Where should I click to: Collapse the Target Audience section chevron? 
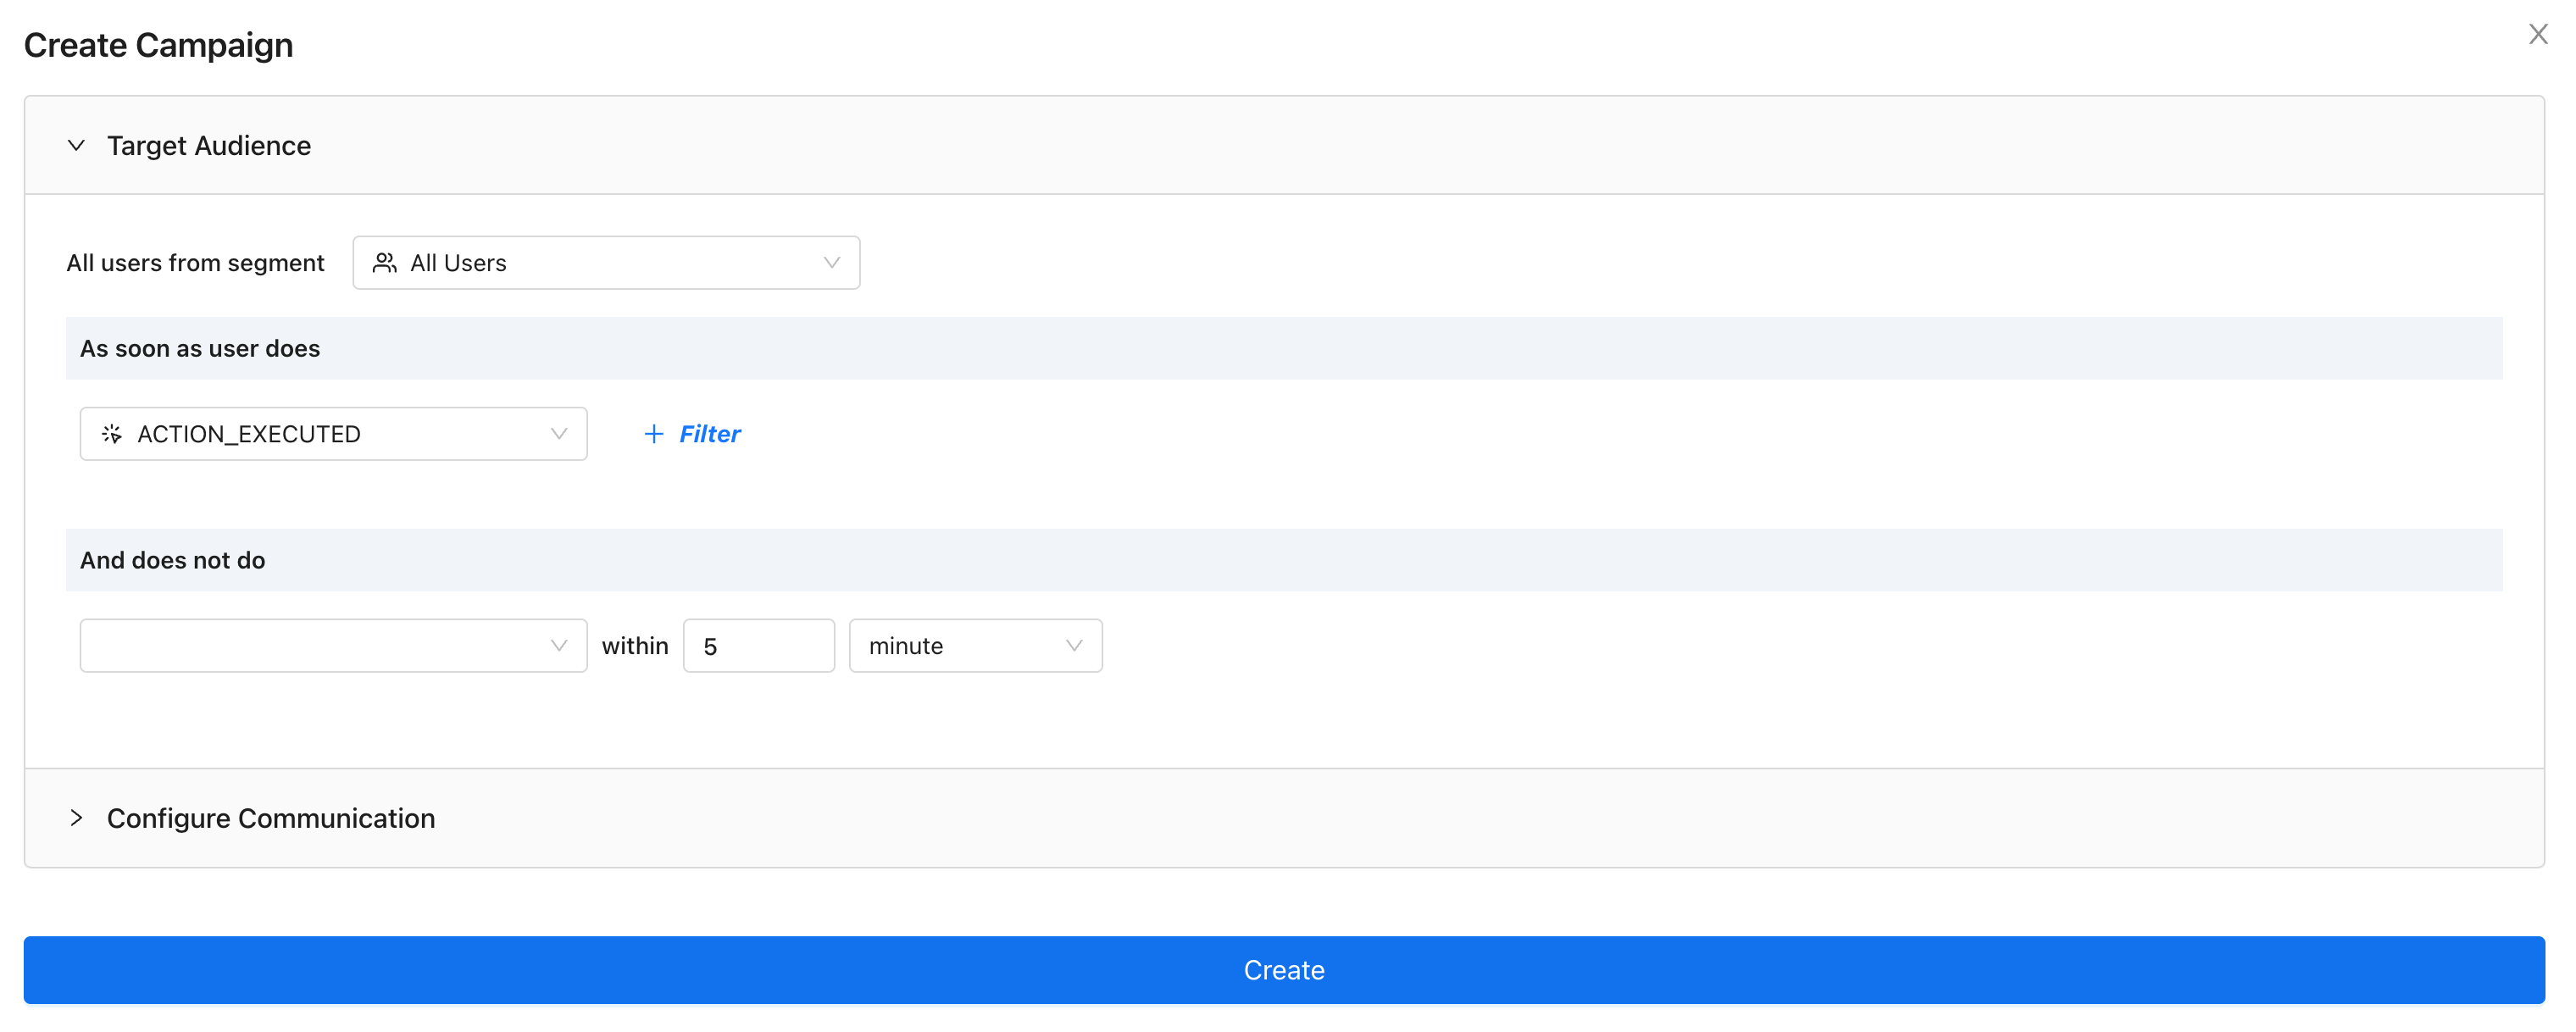pyautogui.click(x=76, y=146)
